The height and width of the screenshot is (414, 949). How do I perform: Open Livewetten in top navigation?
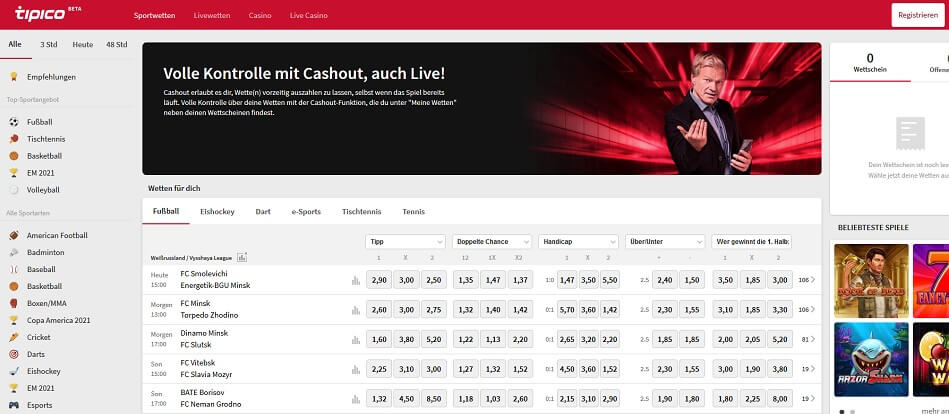click(x=212, y=15)
